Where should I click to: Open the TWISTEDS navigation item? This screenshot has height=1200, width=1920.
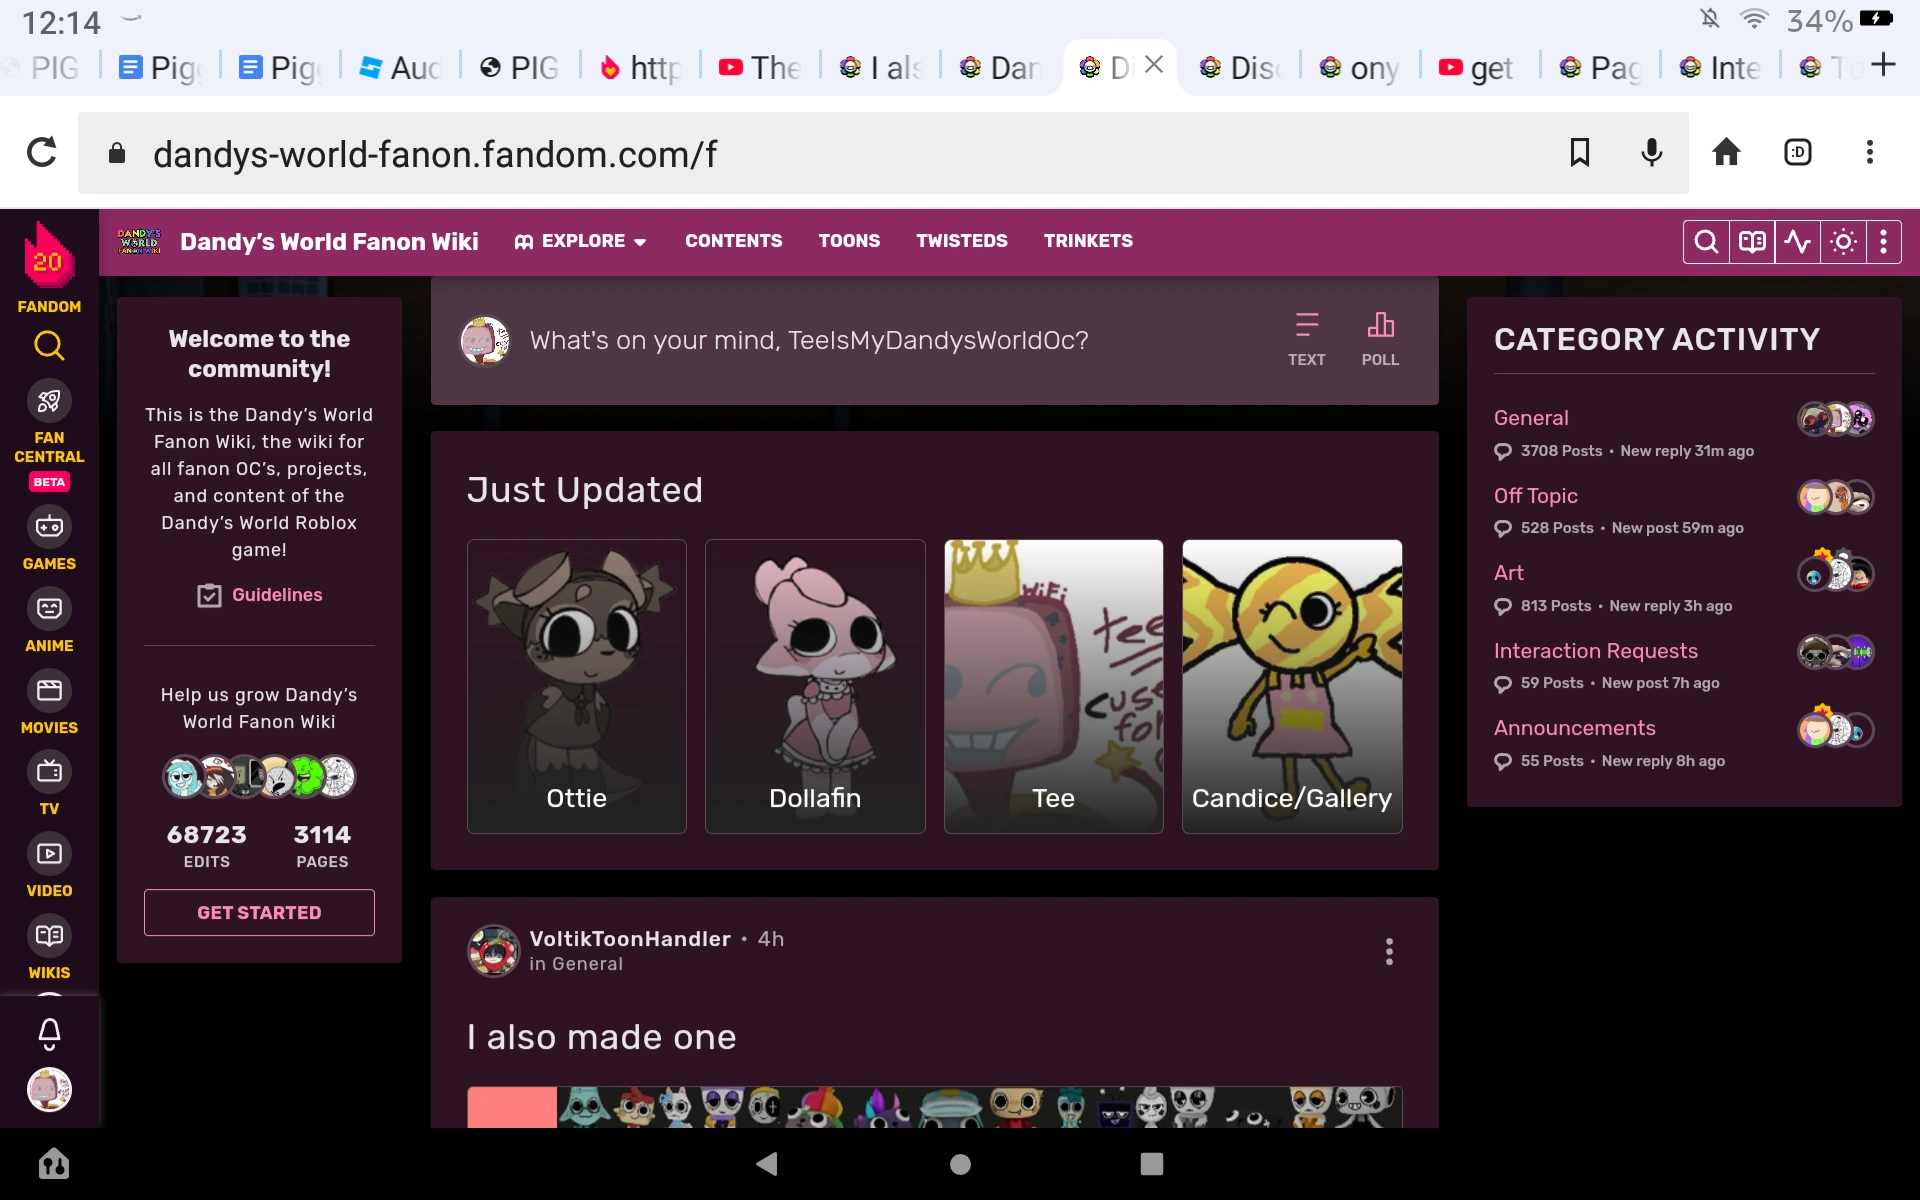(x=962, y=241)
